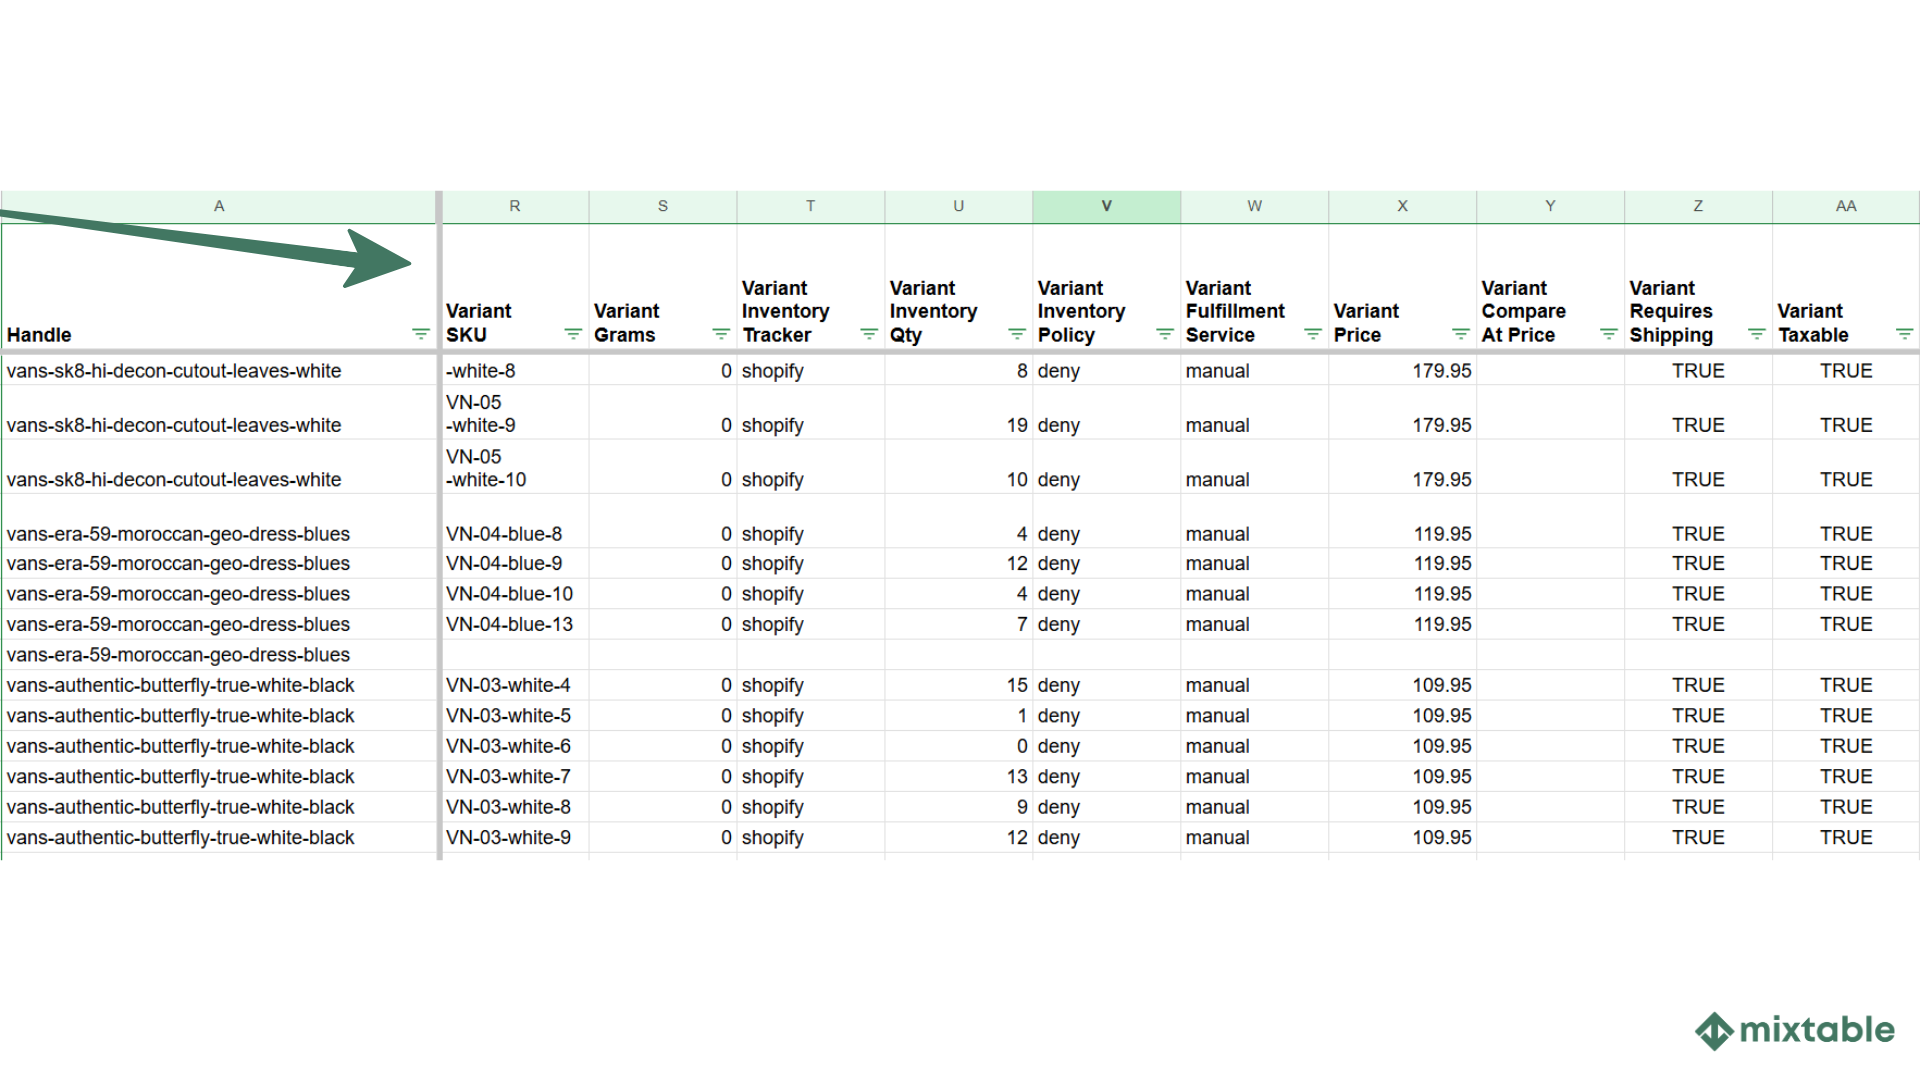This screenshot has width=1920, height=1080.
Task: Open the Variant Compare At Price filter dropdown
Action: 1607,334
